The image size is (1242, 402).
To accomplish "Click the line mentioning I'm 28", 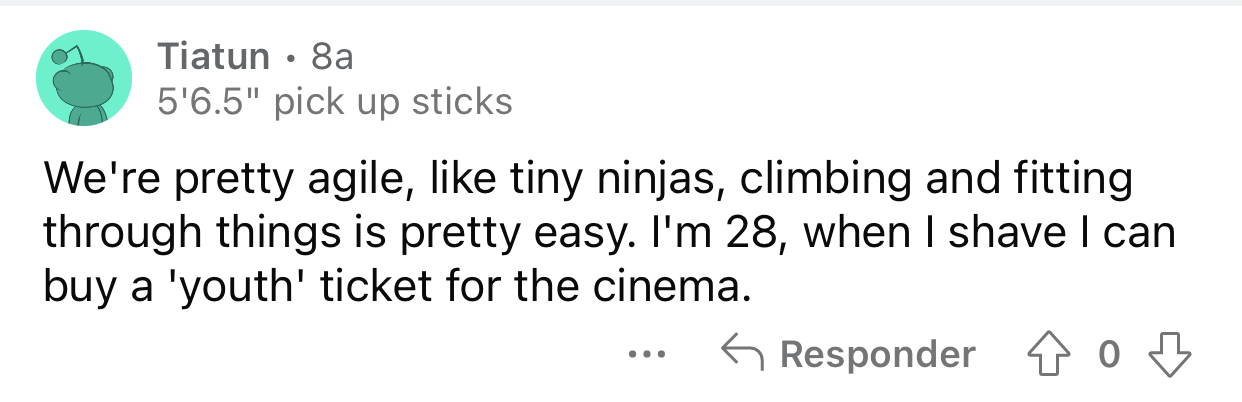I will click(x=609, y=235).
